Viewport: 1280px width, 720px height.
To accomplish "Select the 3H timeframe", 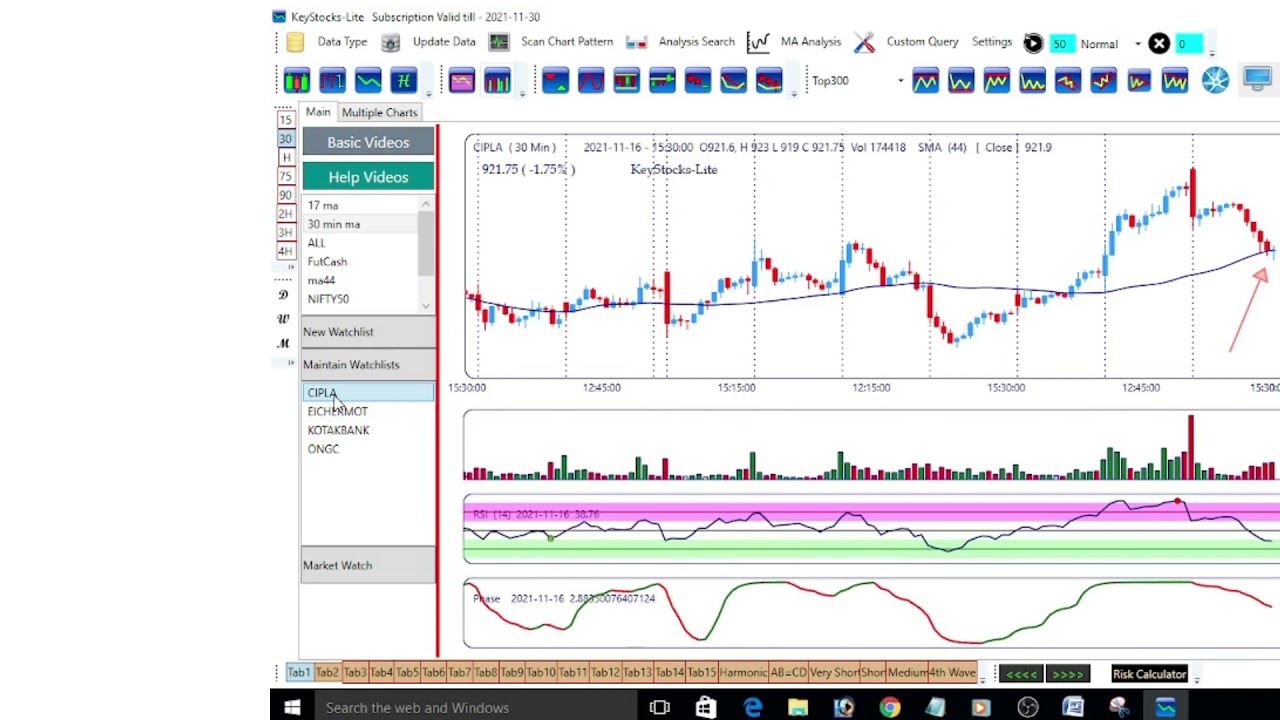I will tap(286, 232).
